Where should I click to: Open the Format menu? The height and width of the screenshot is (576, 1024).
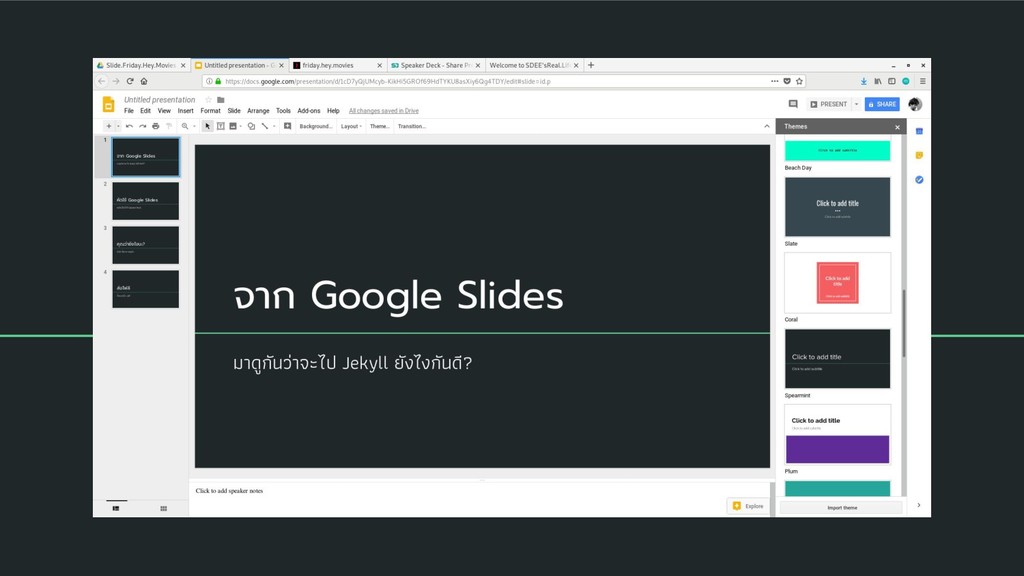[x=210, y=111]
